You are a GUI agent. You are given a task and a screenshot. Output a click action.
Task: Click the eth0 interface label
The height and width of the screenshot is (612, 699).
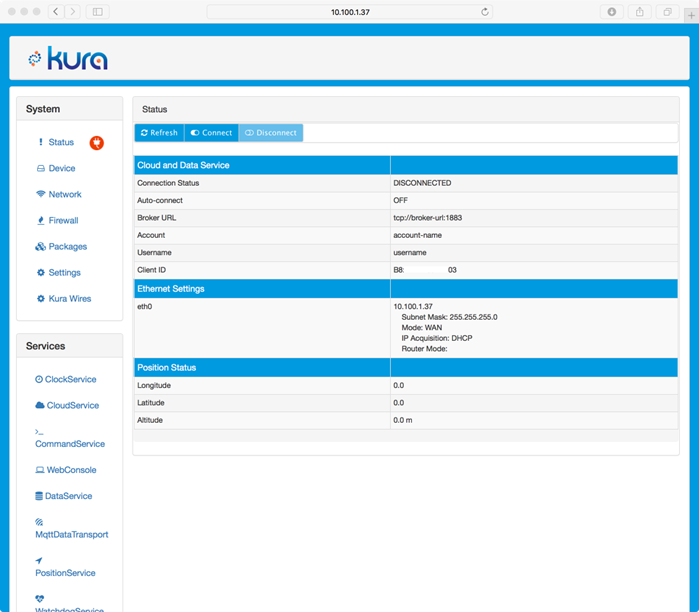144,307
